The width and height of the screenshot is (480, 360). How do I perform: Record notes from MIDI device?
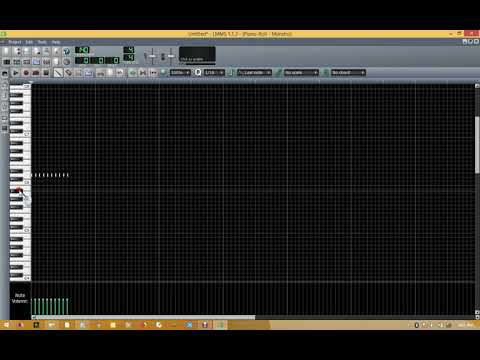[x=26, y=73]
